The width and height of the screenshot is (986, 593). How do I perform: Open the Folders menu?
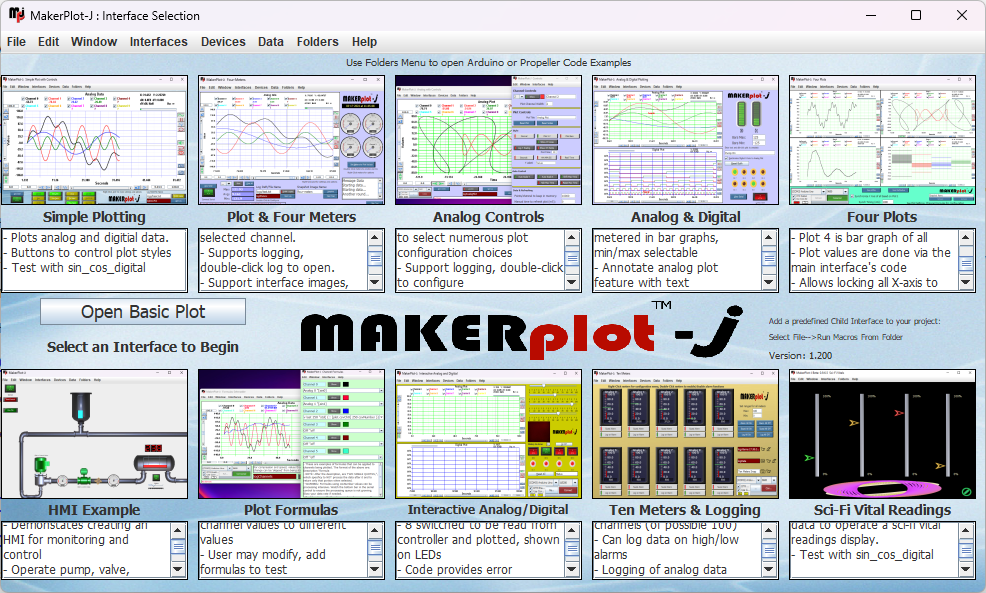coord(318,42)
